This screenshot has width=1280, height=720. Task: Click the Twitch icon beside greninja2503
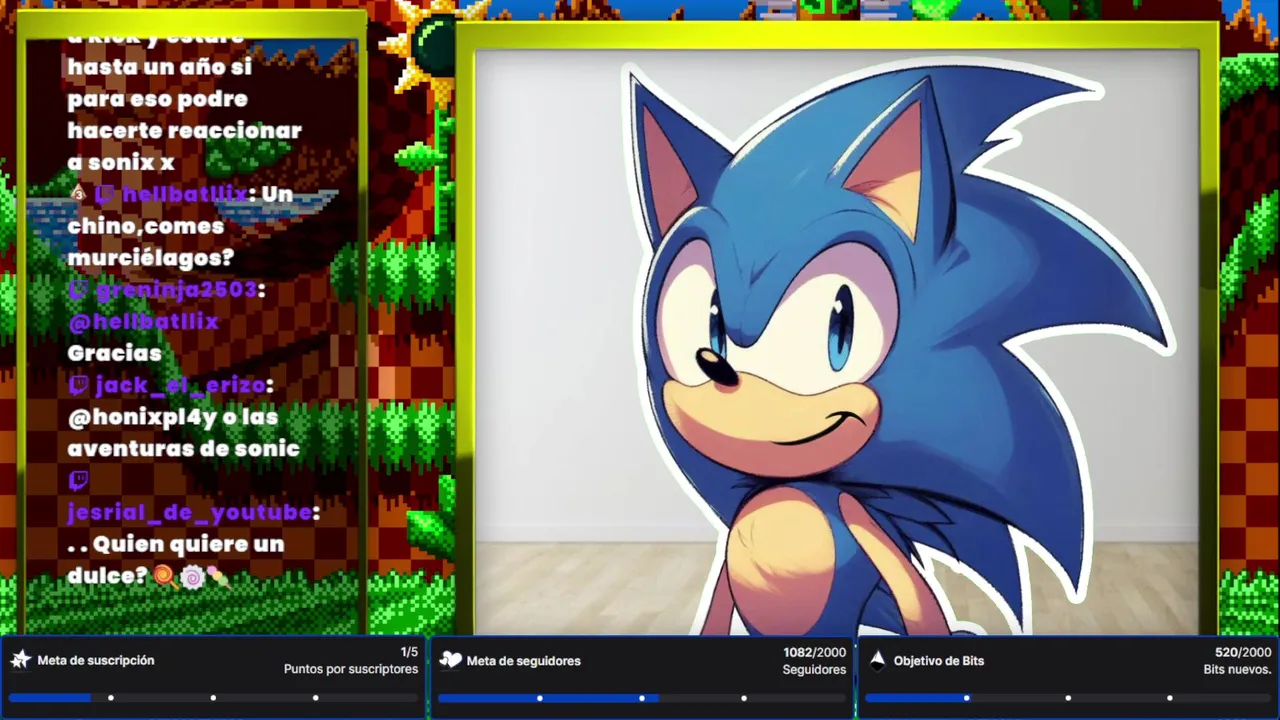click(78, 290)
